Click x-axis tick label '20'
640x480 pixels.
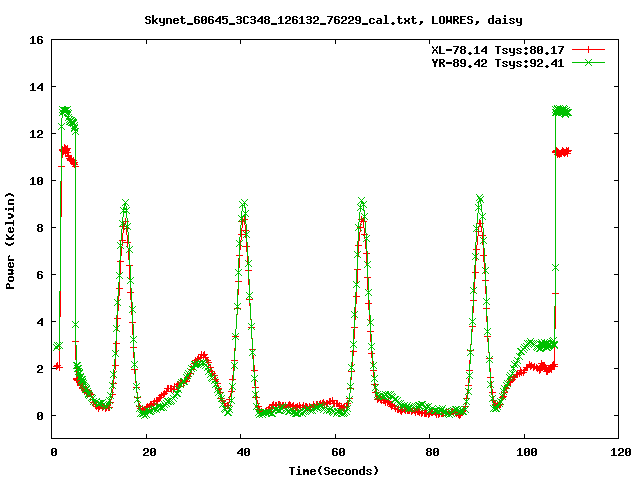tap(149, 452)
